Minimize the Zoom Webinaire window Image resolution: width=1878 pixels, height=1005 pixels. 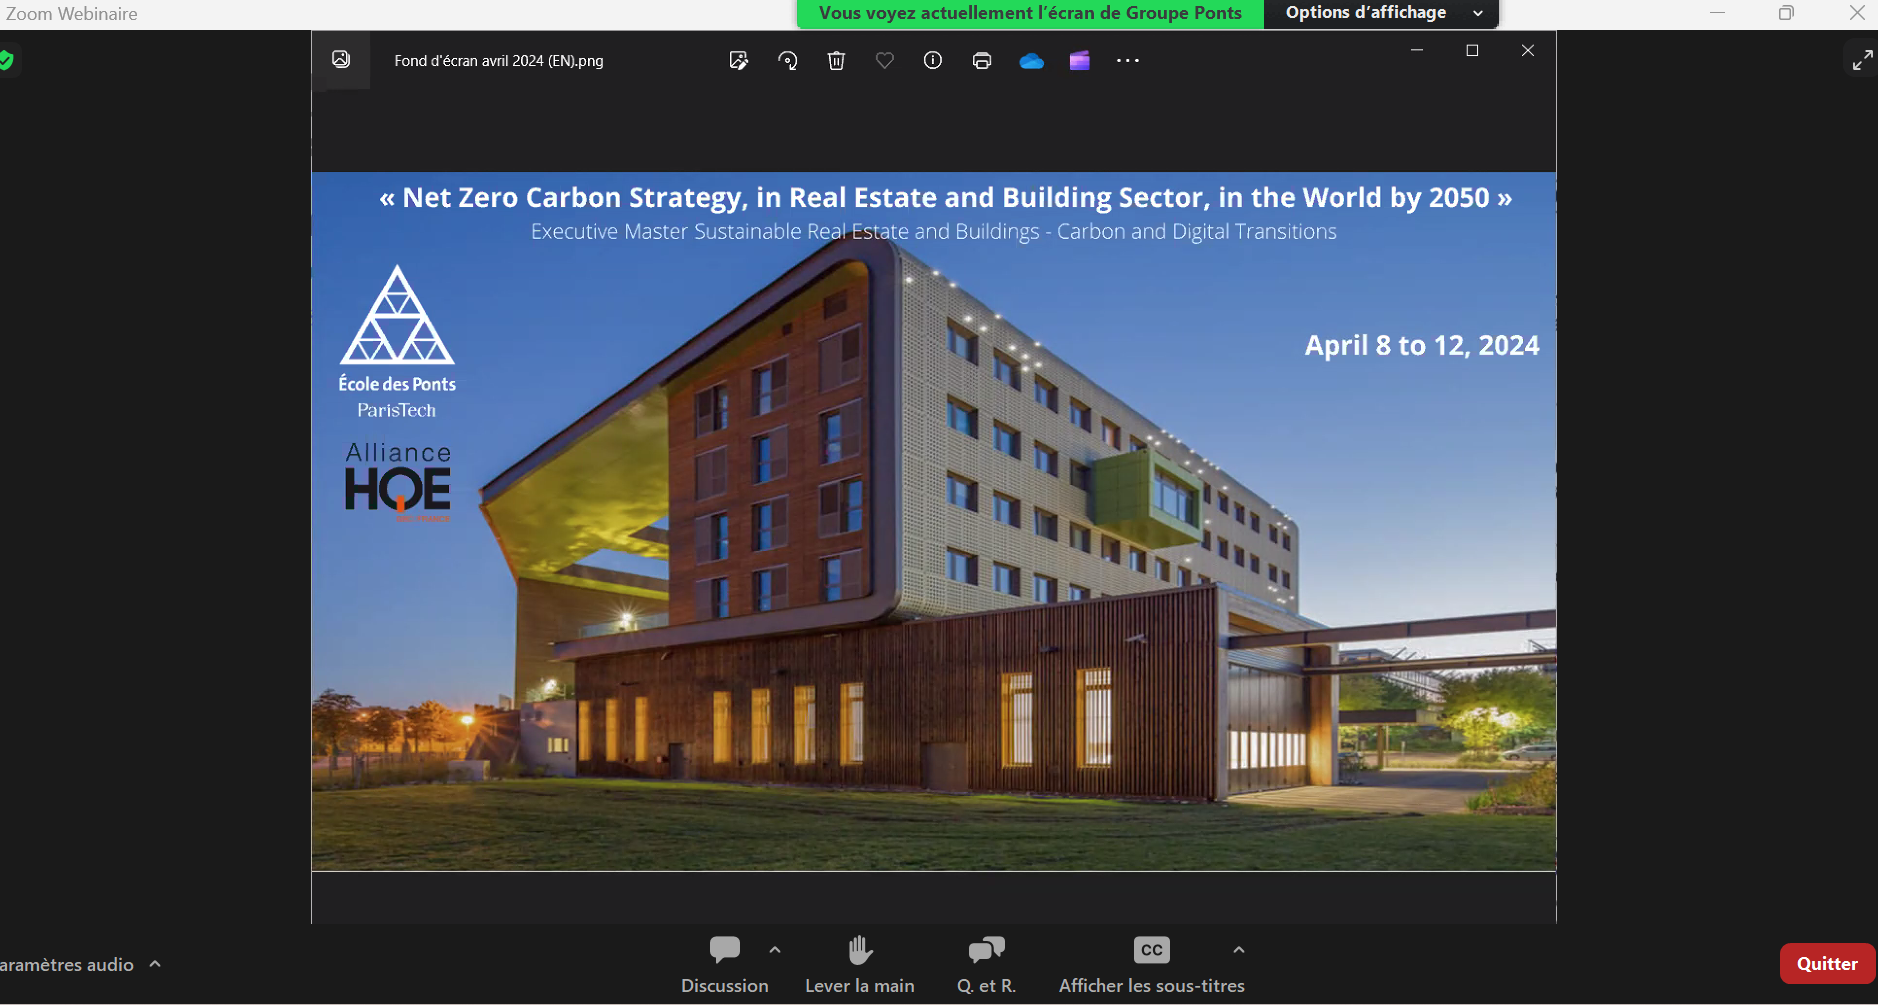click(1717, 13)
